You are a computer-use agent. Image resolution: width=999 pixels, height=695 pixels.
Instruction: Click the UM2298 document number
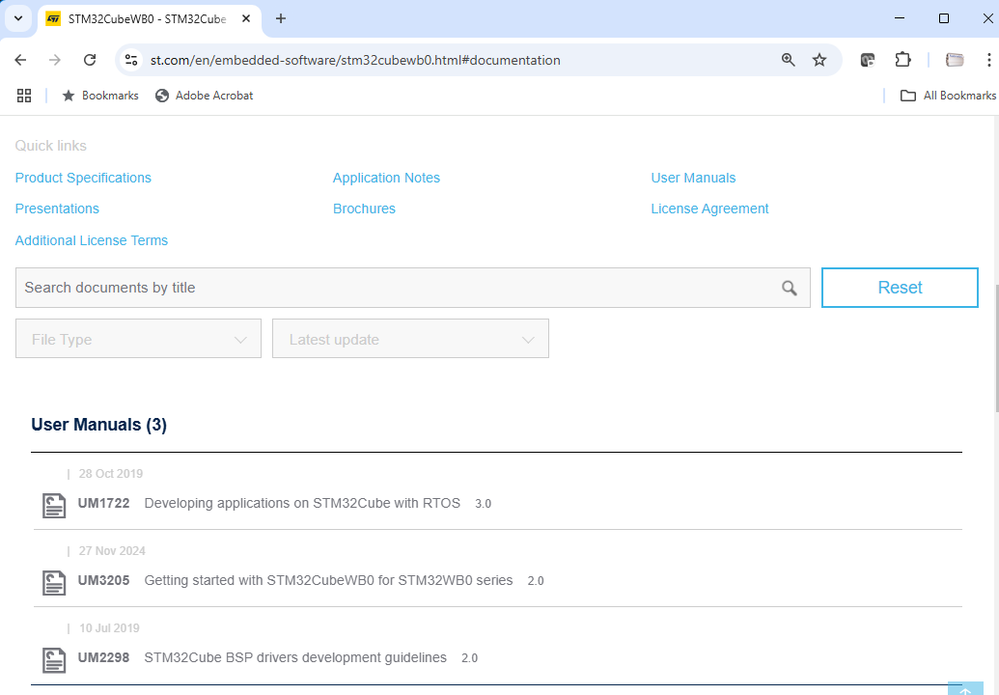click(x=104, y=657)
